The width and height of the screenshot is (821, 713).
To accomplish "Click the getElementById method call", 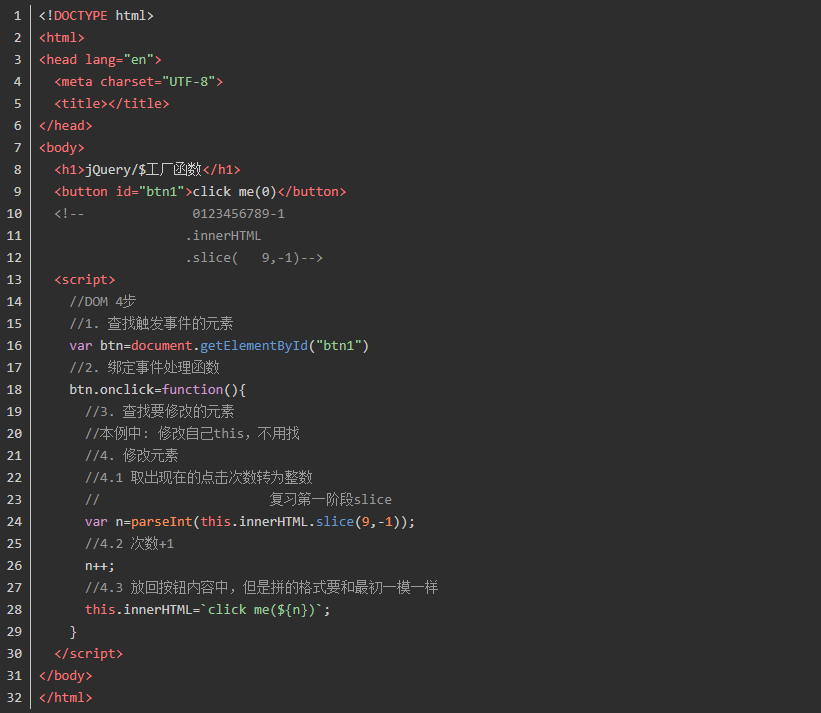I will (x=254, y=346).
